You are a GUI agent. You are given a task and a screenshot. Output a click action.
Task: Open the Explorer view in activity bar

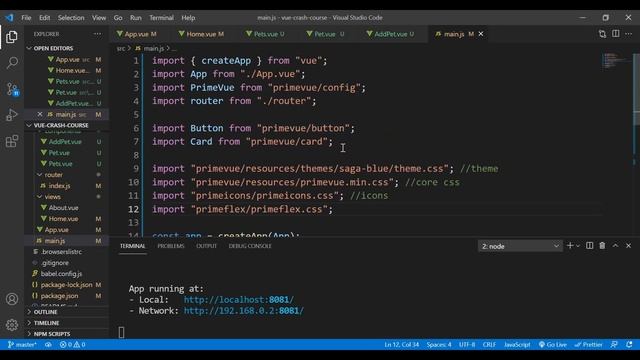[12, 37]
